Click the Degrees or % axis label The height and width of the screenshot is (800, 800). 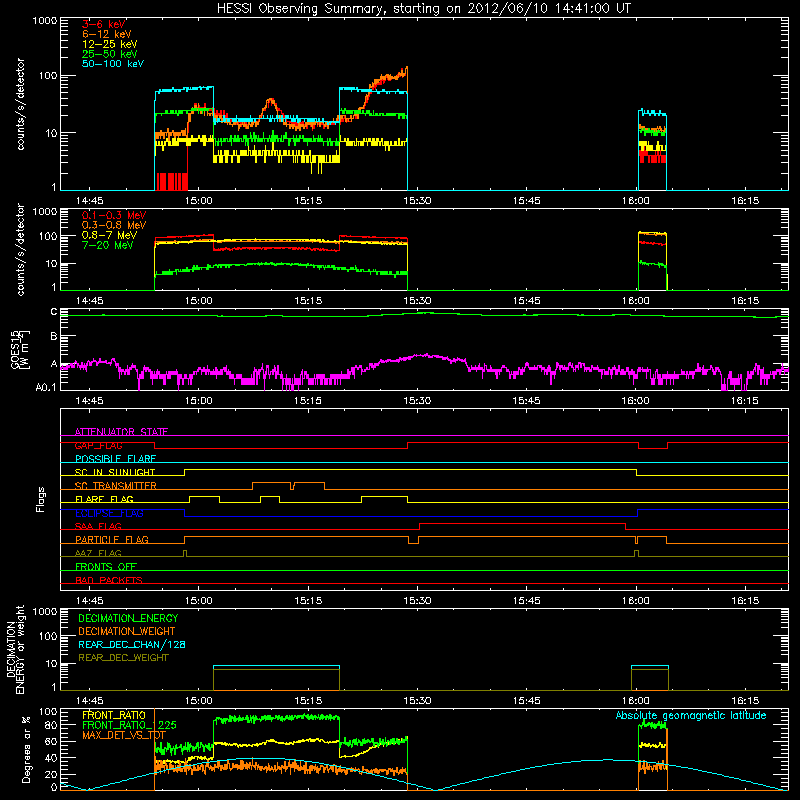coord(26,749)
